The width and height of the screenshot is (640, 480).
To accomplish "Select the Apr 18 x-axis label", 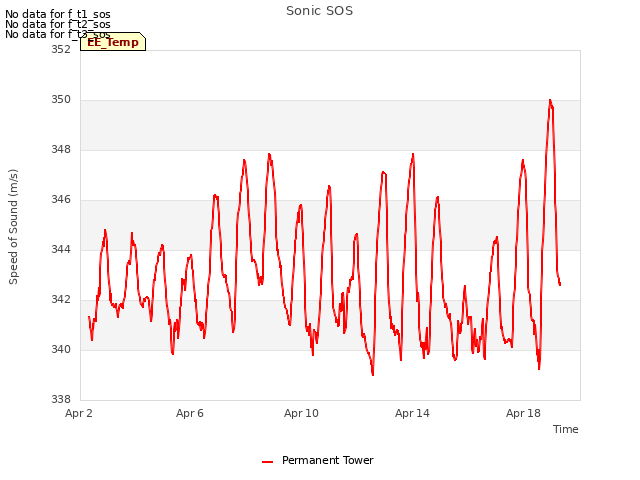I will click(x=523, y=413).
